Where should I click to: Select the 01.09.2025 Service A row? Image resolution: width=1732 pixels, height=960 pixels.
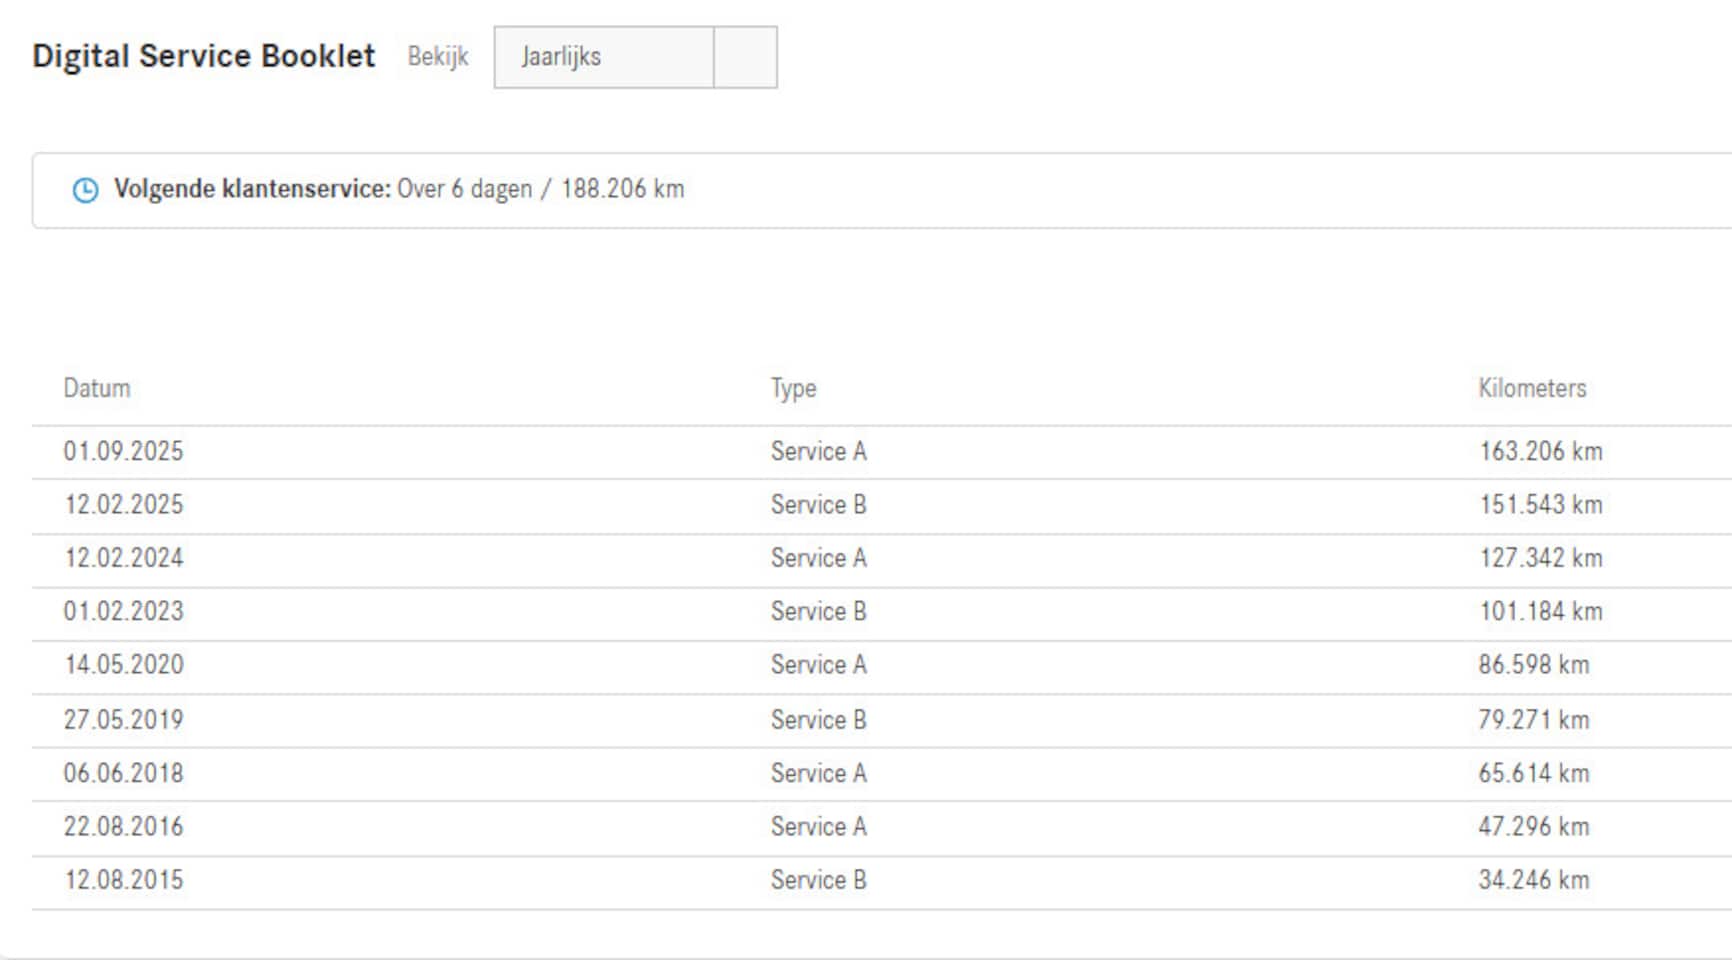[x=882, y=452]
